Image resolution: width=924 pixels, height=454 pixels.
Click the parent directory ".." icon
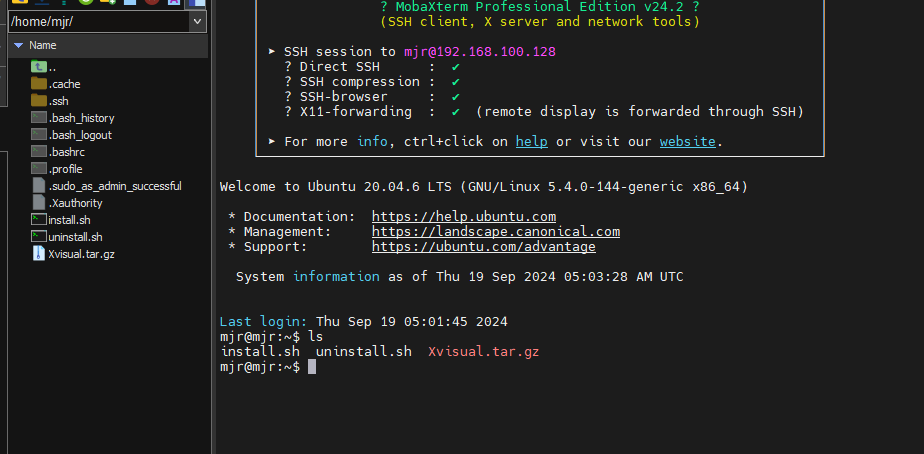(x=39, y=67)
